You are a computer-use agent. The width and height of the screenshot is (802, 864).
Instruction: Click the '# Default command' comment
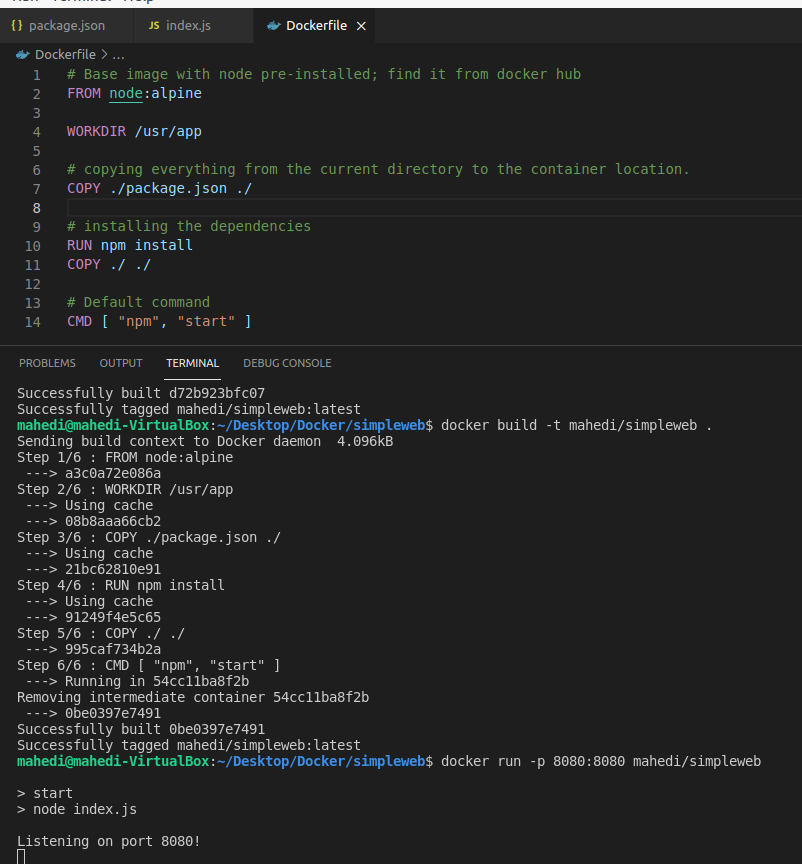pos(138,302)
